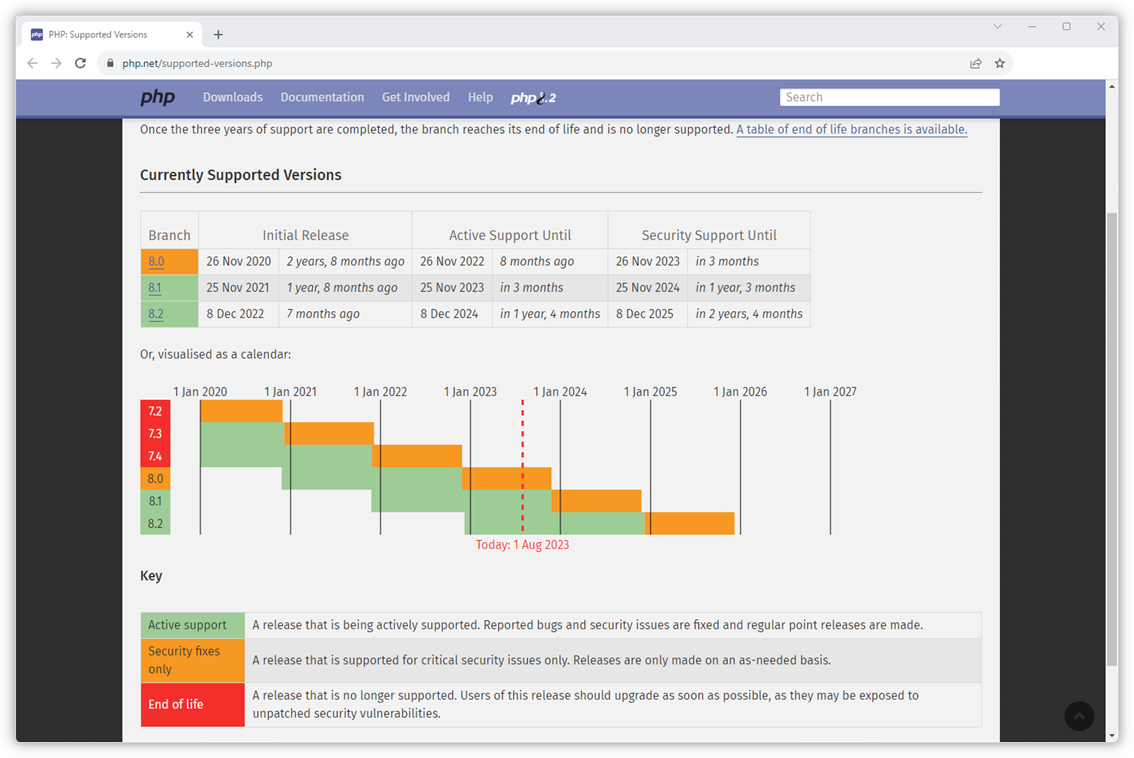Screen dimensions: 1134x758
Task: Open the Documentation menu item
Action: coord(323,97)
